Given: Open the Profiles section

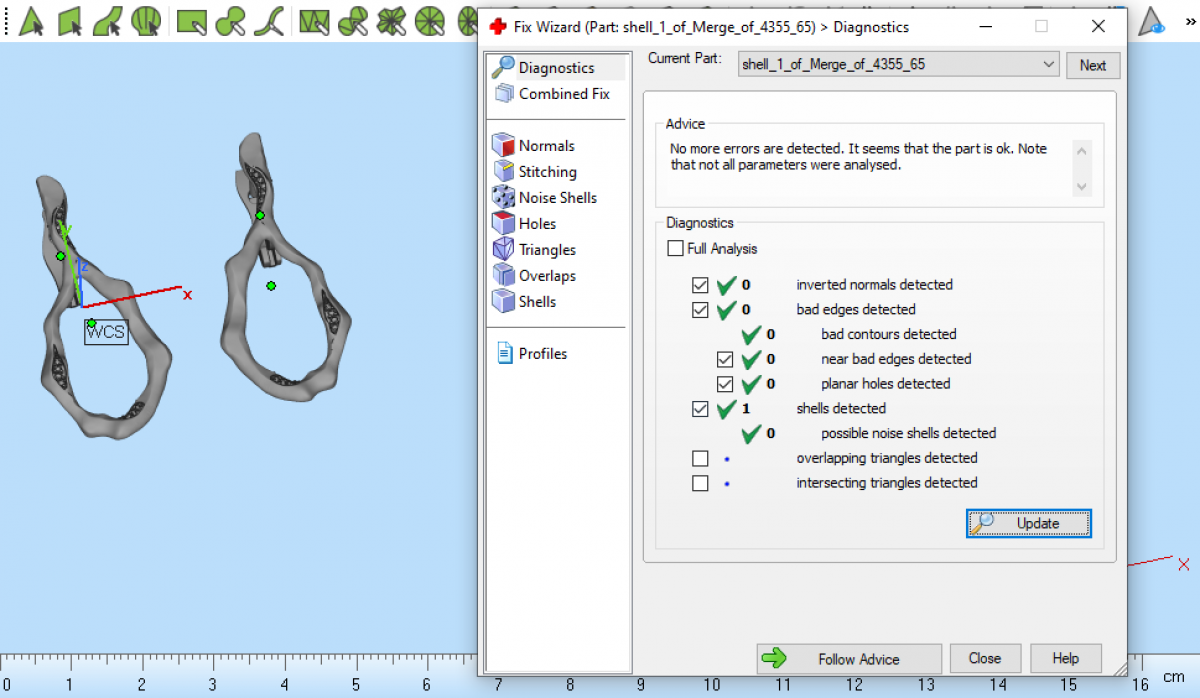Looking at the screenshot, I should click(x=542, y=354).
